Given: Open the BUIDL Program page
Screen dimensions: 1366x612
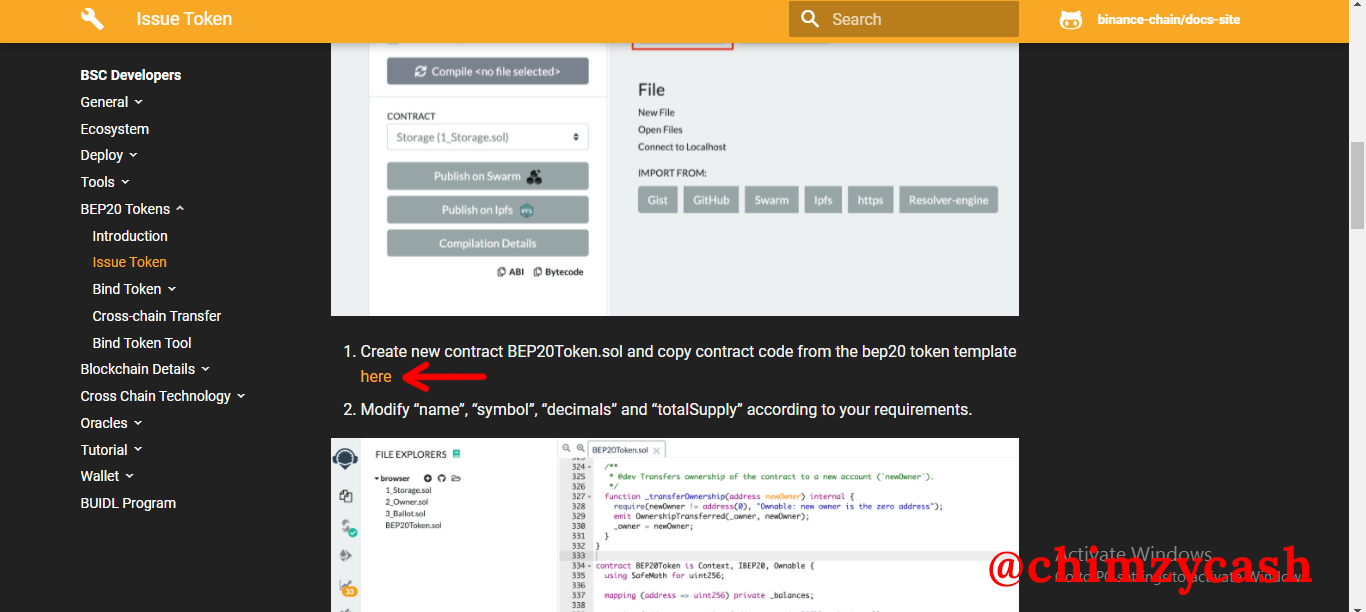Looking at the screenshot, I should pyautogui.click(x=128, y=503).
